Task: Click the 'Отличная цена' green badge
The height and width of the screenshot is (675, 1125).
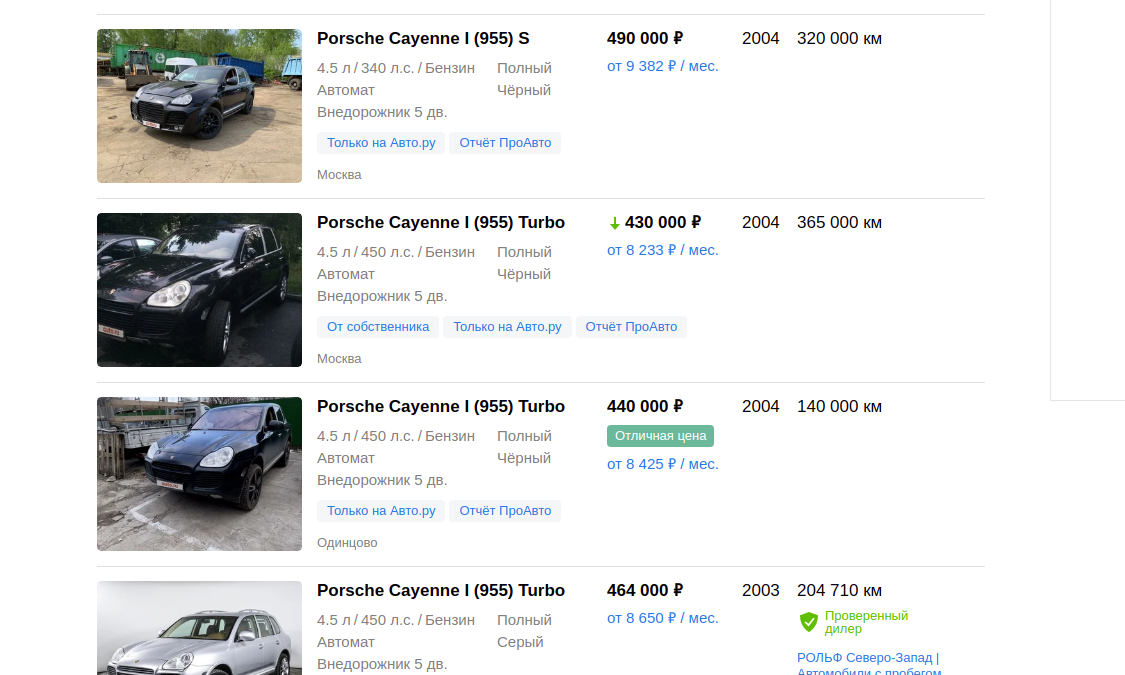Action: pyautogui.click(x=660, y=436)
